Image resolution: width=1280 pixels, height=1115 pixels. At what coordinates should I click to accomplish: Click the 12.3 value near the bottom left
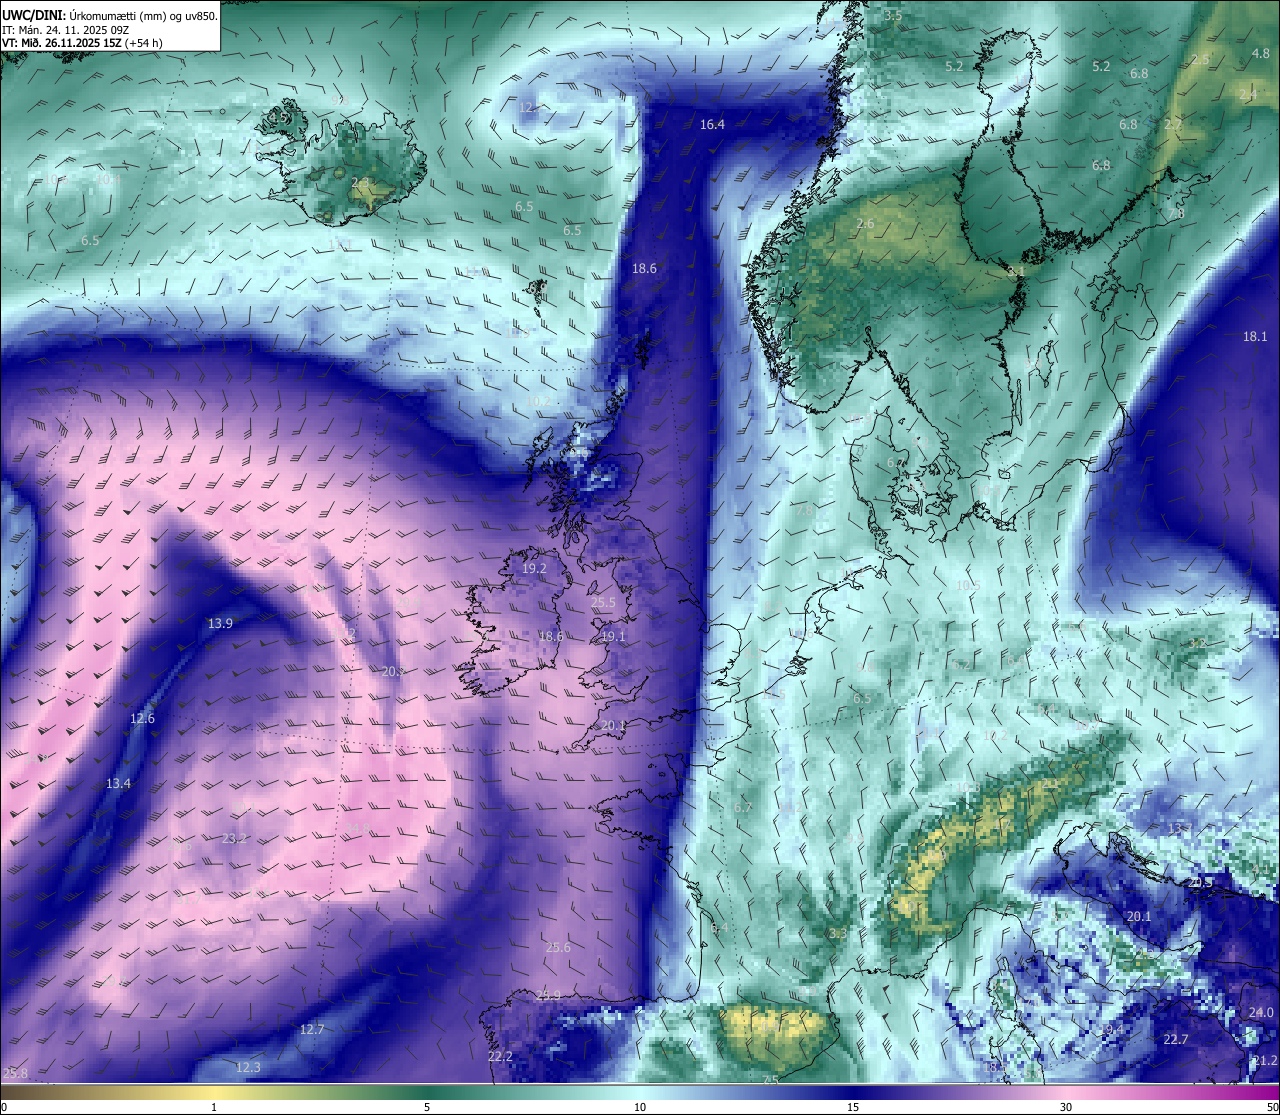coord(248,1067)
